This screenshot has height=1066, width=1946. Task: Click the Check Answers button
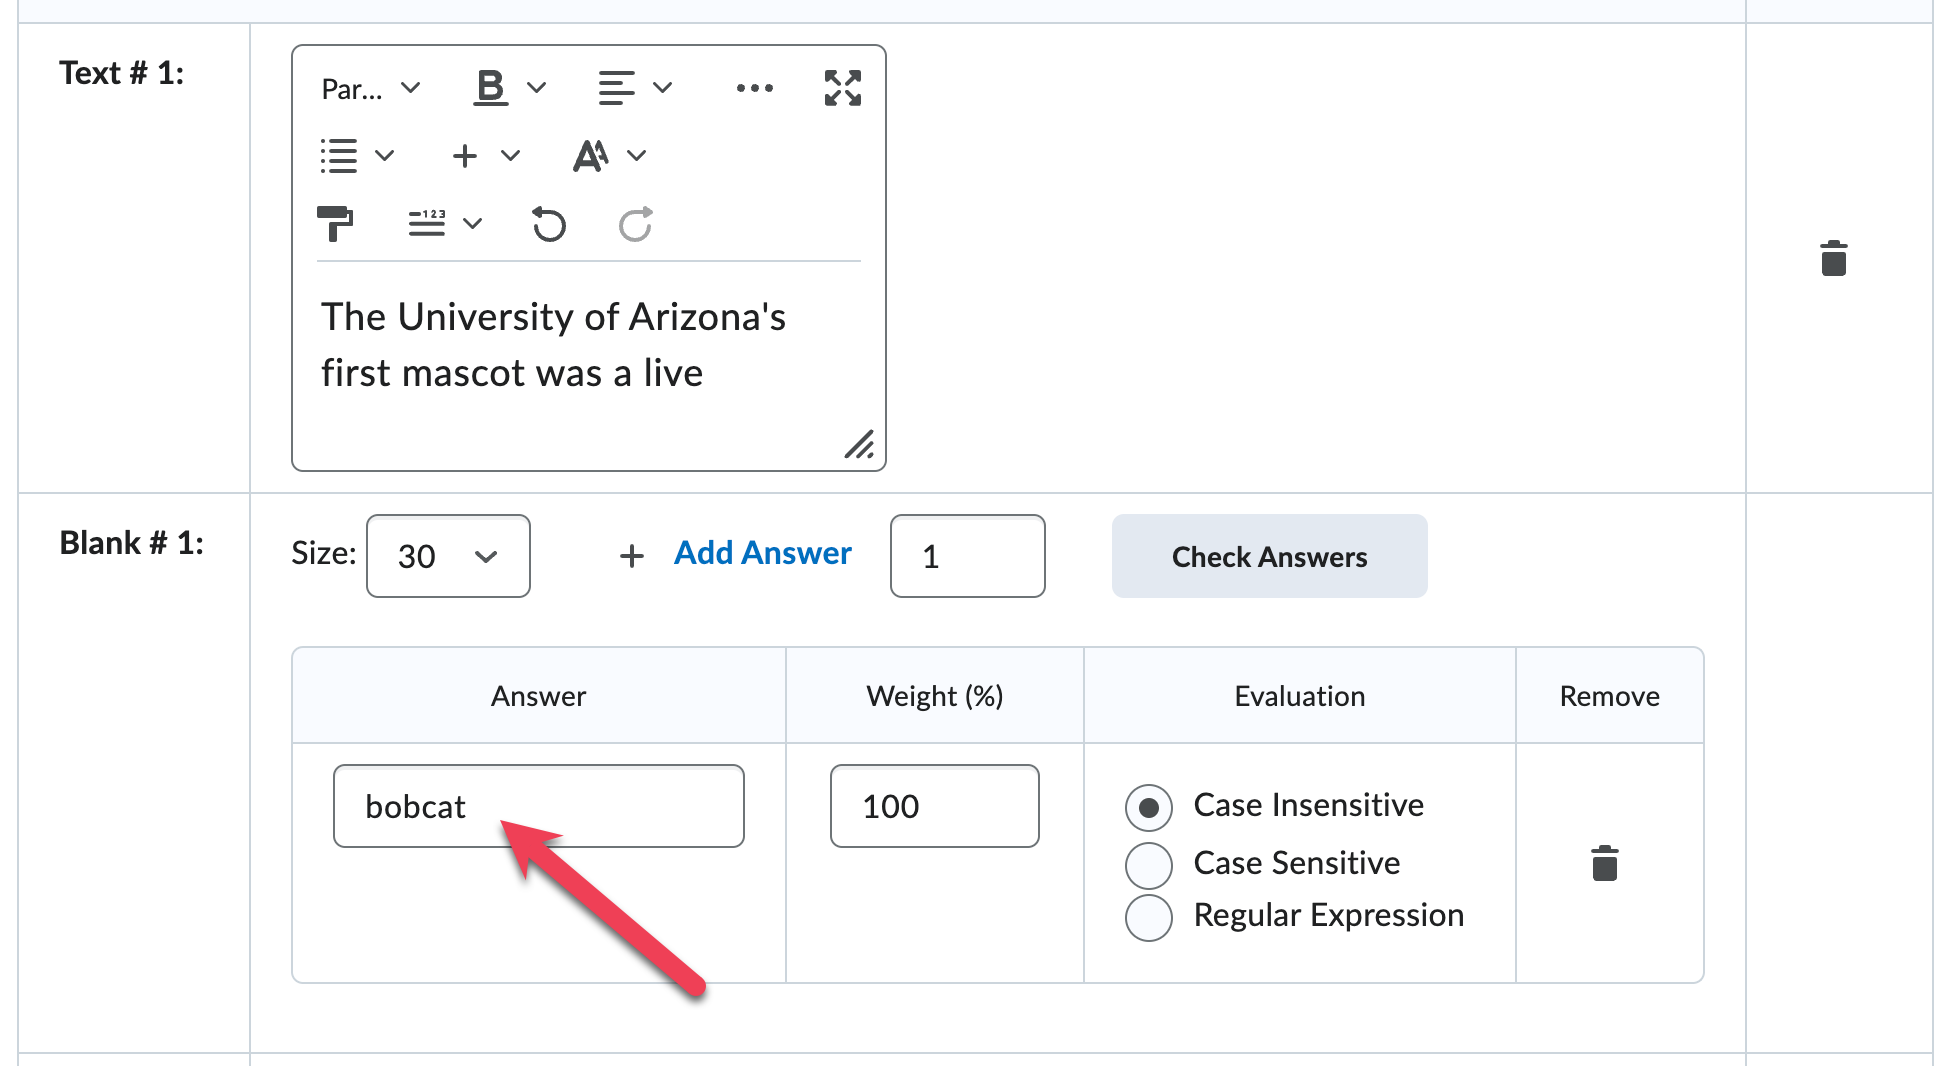[x=1269, y=556]
